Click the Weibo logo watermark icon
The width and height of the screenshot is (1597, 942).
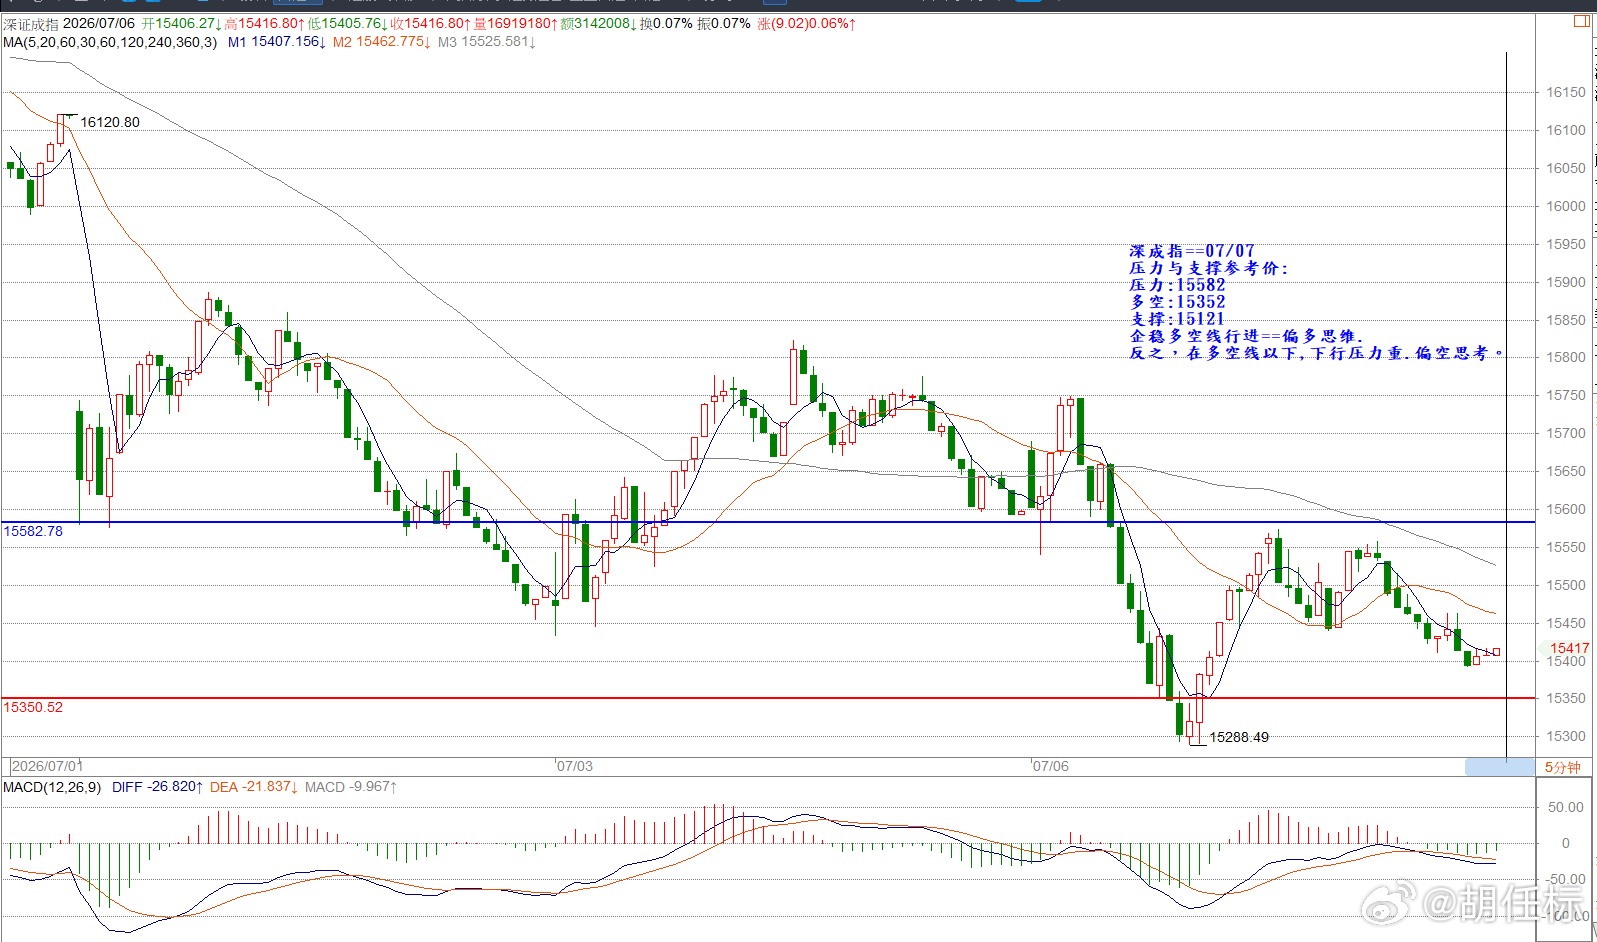click(1389, 904)
